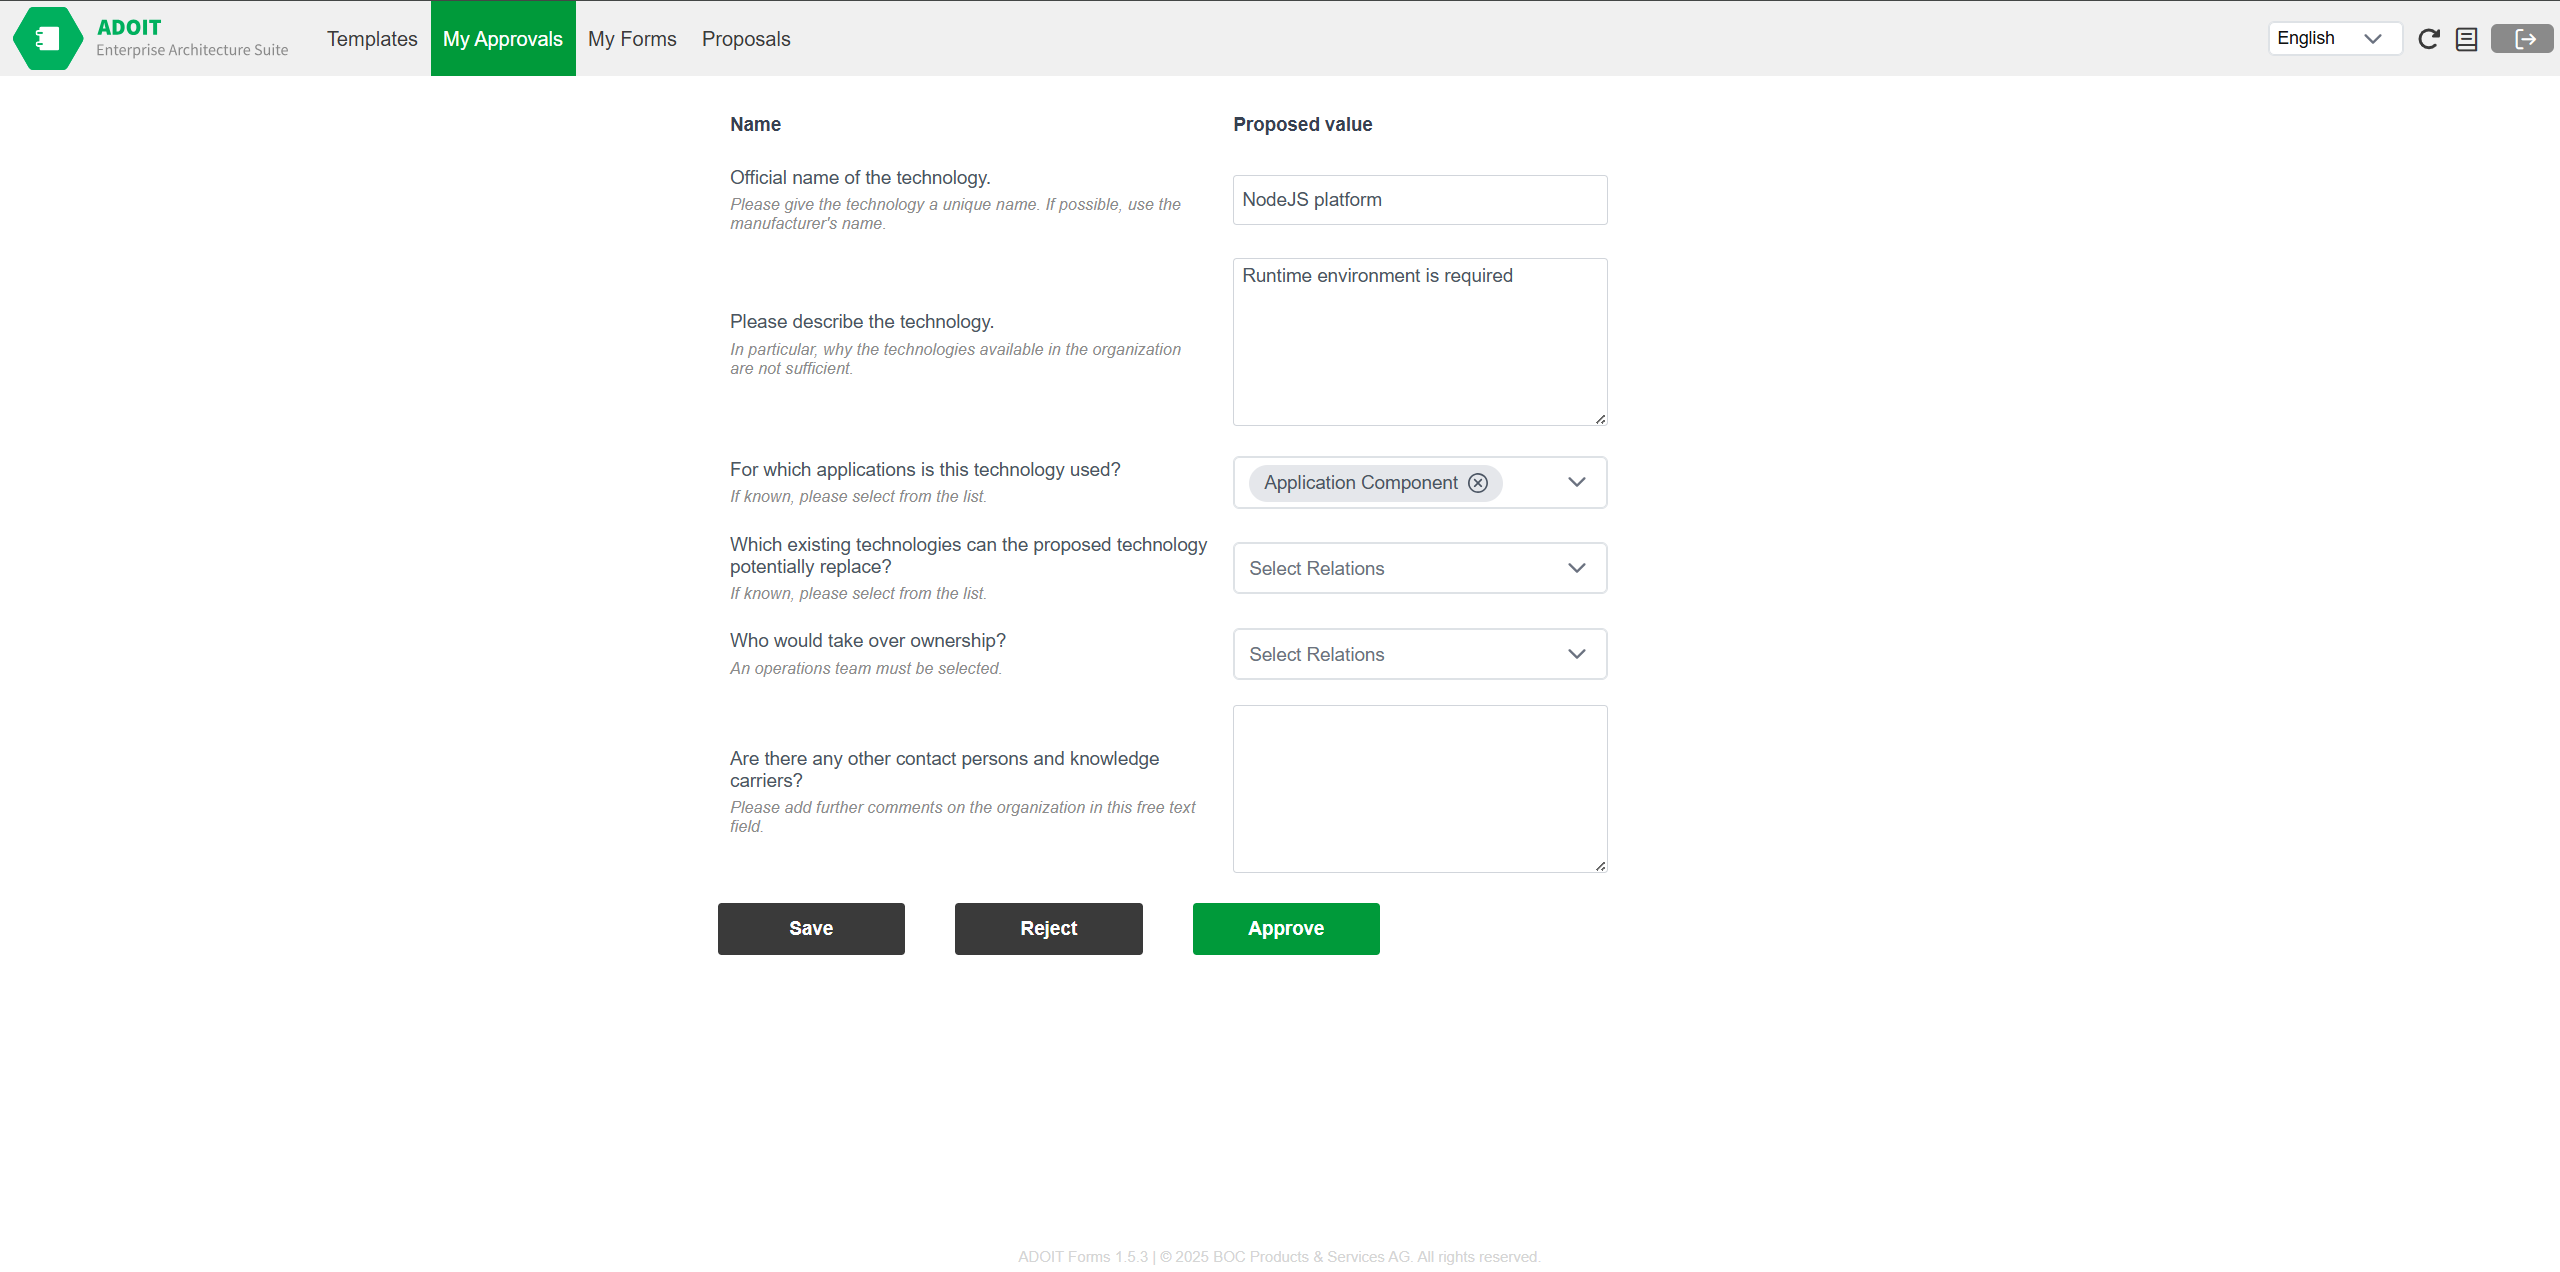2560x1272 pixels.
Task: Click the technology description text area
Action: (x=1419, y=342)
